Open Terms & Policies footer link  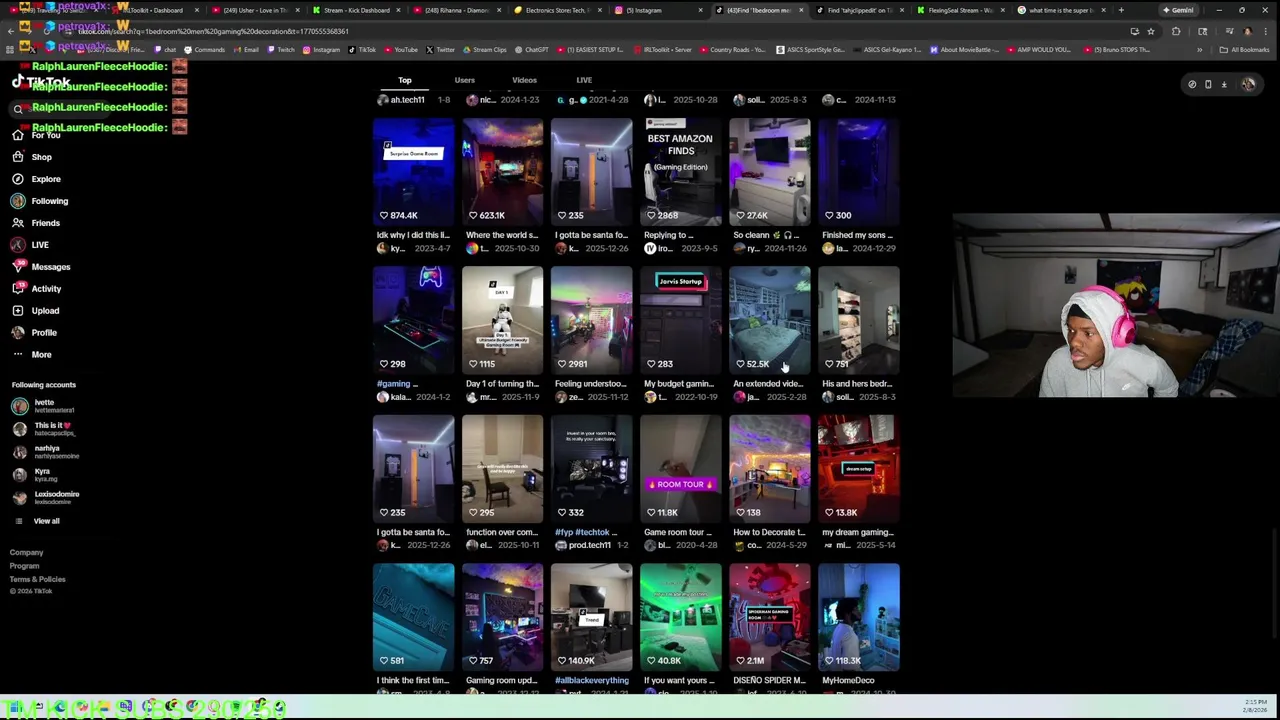[38, 579]
